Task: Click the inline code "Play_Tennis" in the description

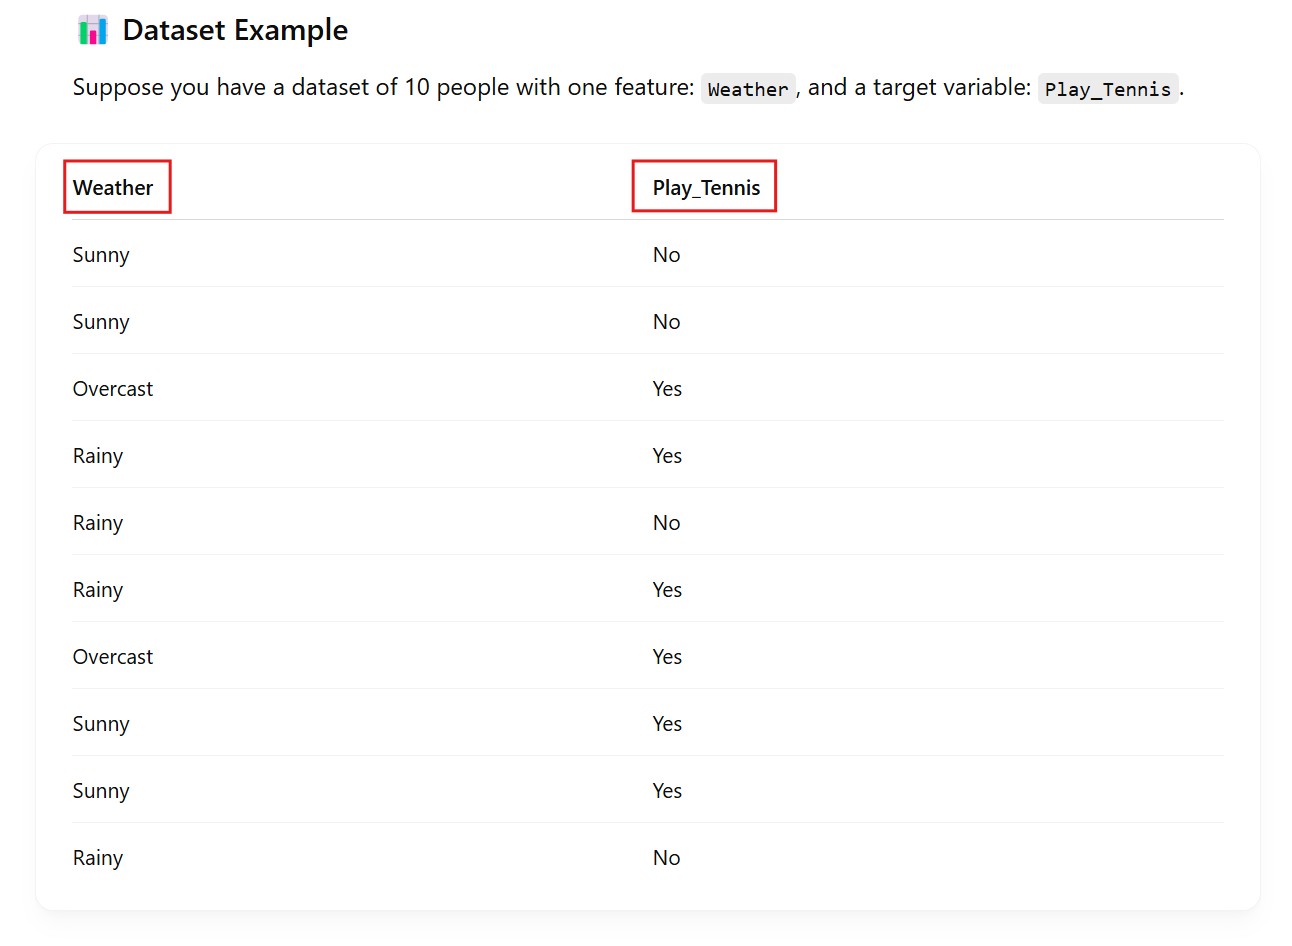Action: [x=1108, y=89]
